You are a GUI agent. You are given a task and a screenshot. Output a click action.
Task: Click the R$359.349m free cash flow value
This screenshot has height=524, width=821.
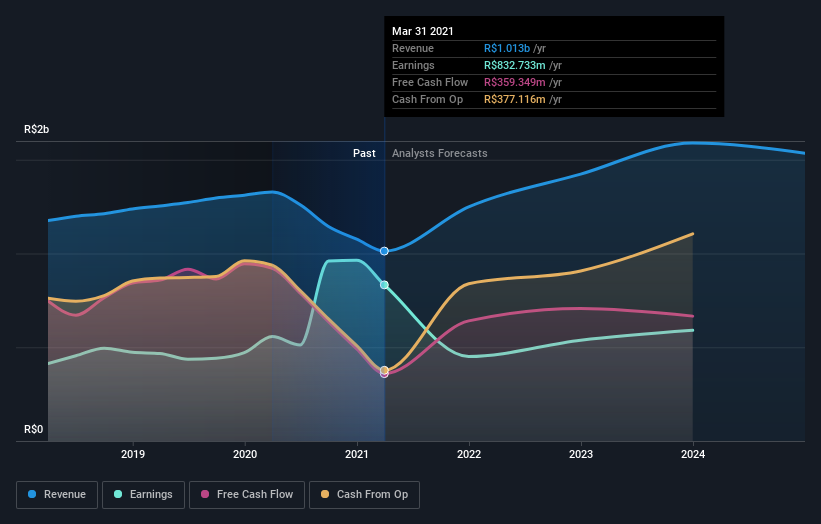click(515, 82)
